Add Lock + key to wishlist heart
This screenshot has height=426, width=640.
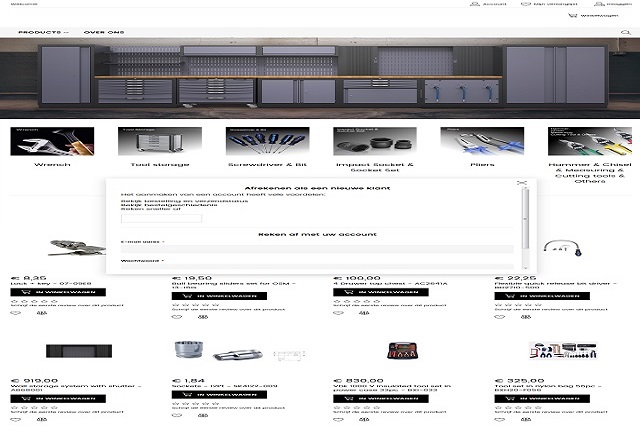(16, 312)
